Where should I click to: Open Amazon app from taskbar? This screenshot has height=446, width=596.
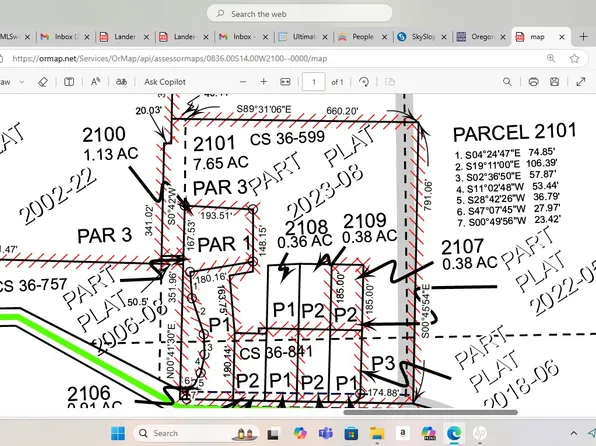pyautogui.click(x=403, y=433)
